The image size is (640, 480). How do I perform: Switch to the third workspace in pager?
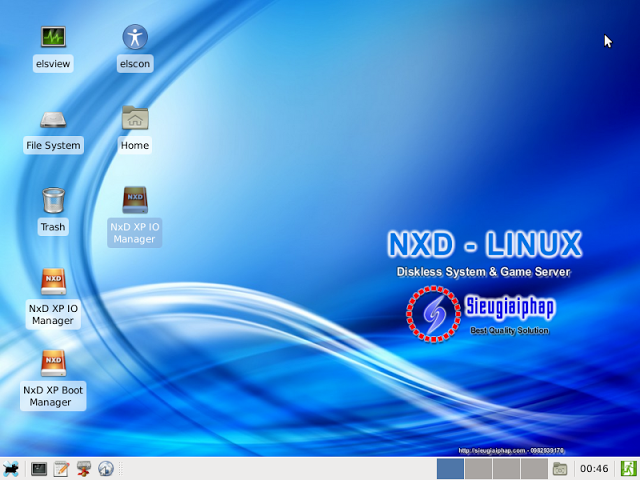(506, 469)
